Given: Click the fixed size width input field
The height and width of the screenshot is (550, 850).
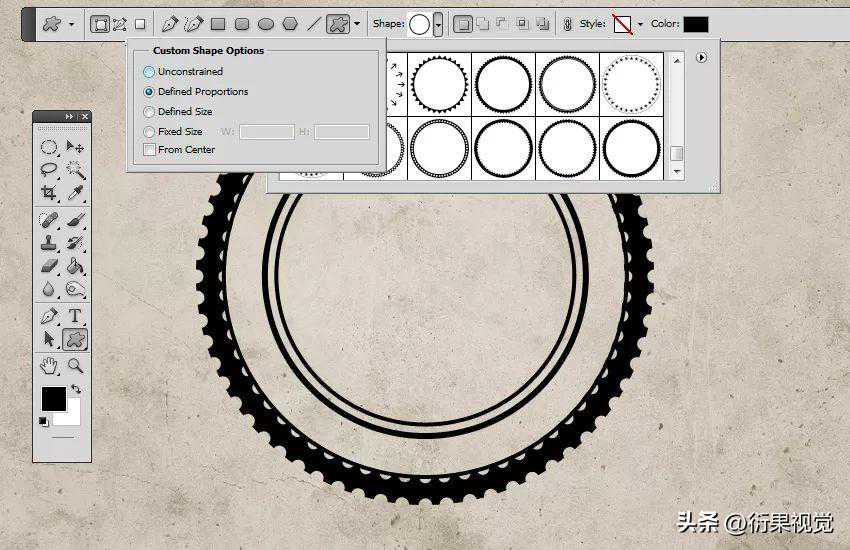Looking at the screenshot, I should 267,132.
